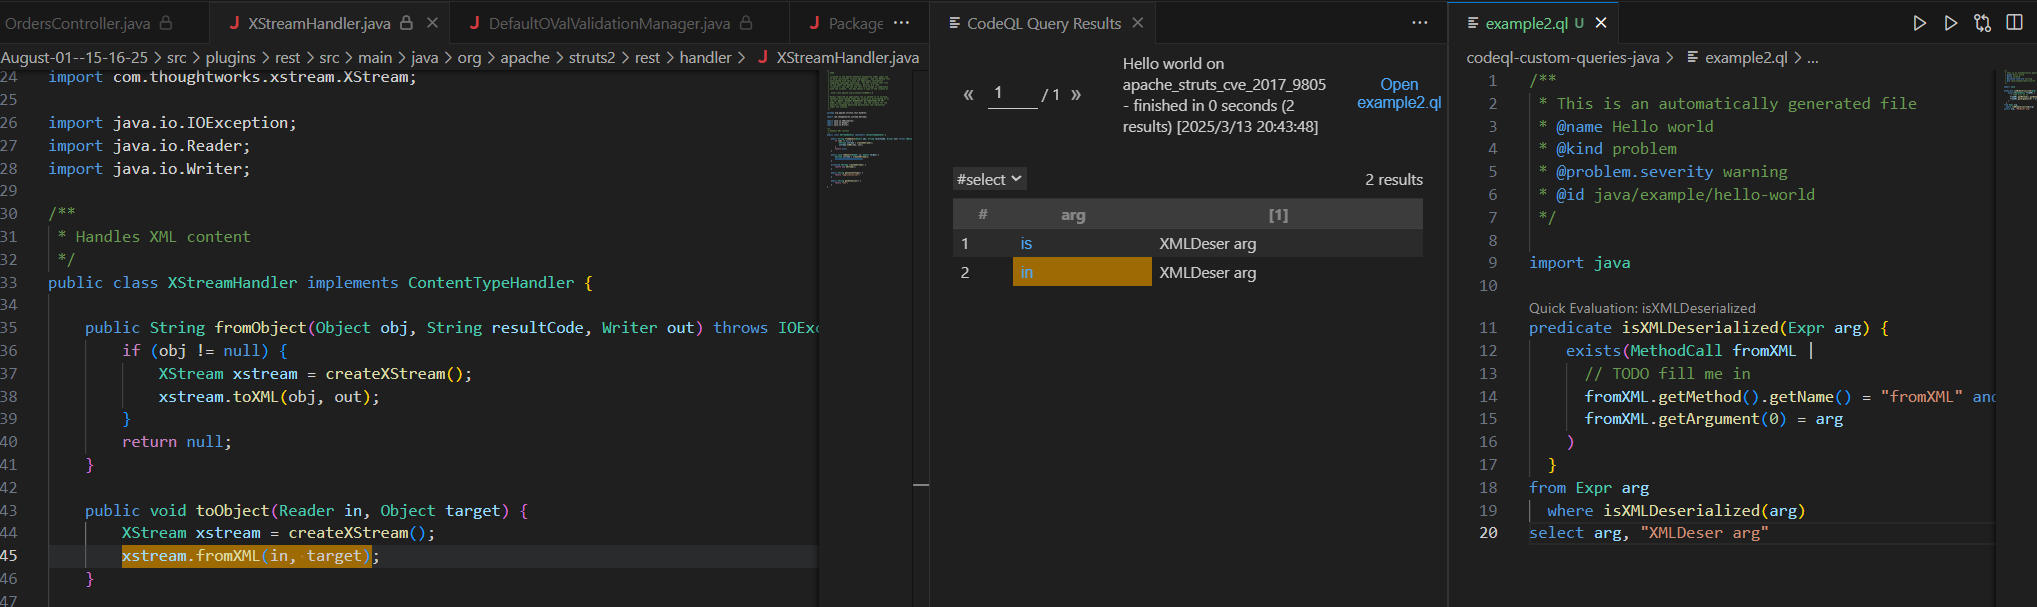Close the XStreamHandler.java tab
The width and height of the screenshot is (2037, 607).
coord(432,23)
